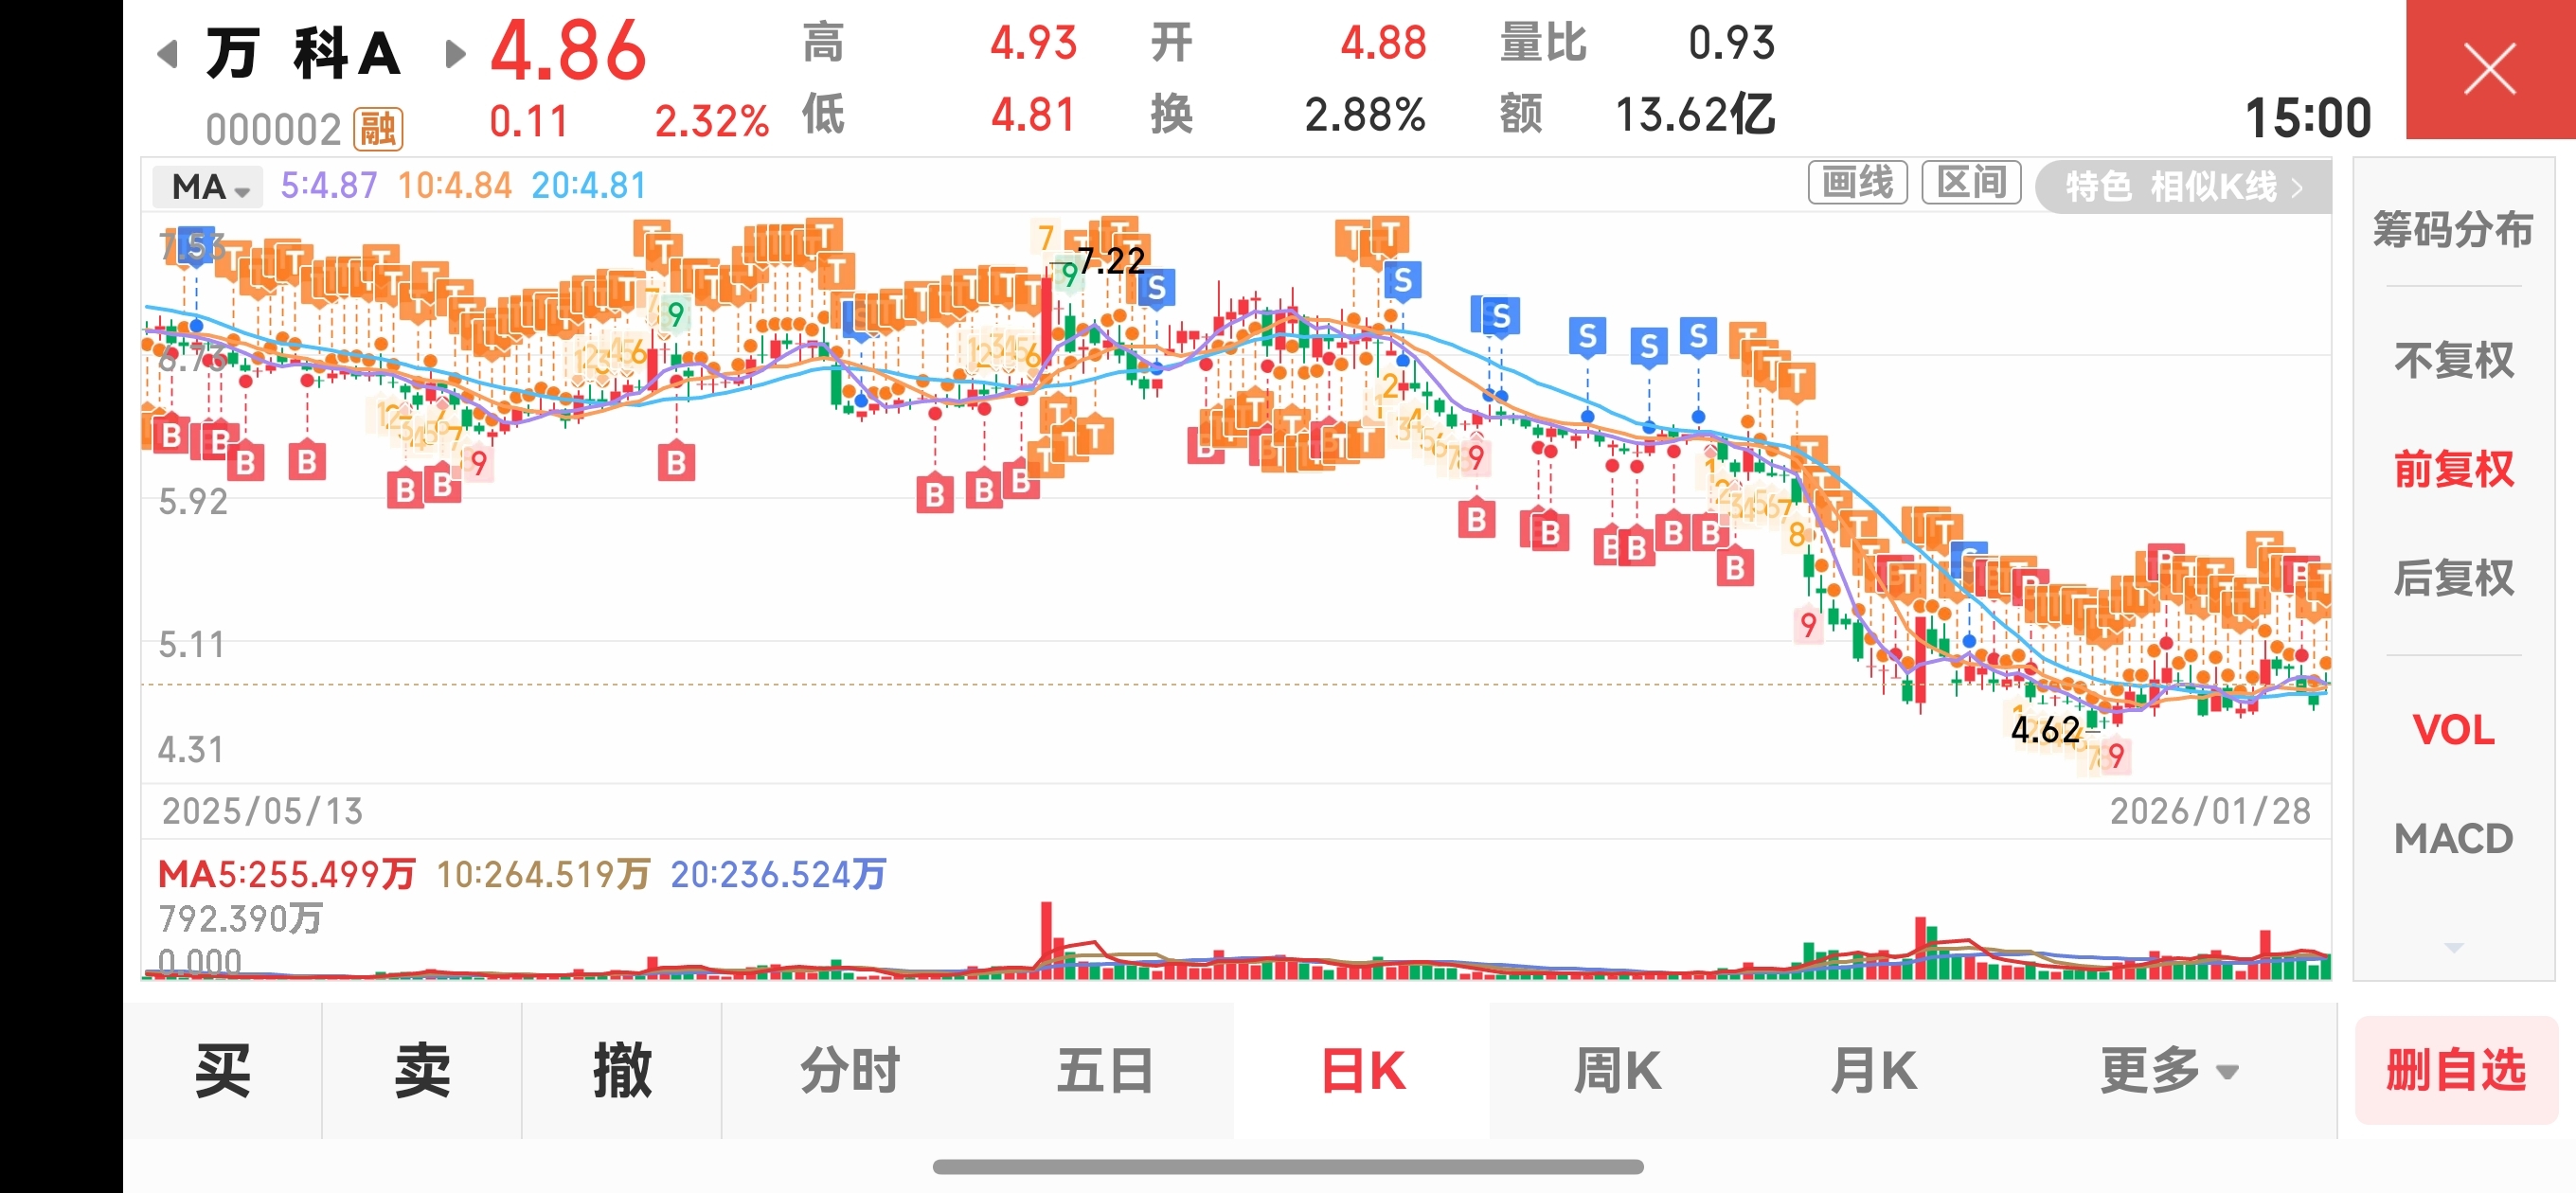Tap the 融 margin trading badge
This screenshot has height=1193, width=2576.
coord(378,129)
